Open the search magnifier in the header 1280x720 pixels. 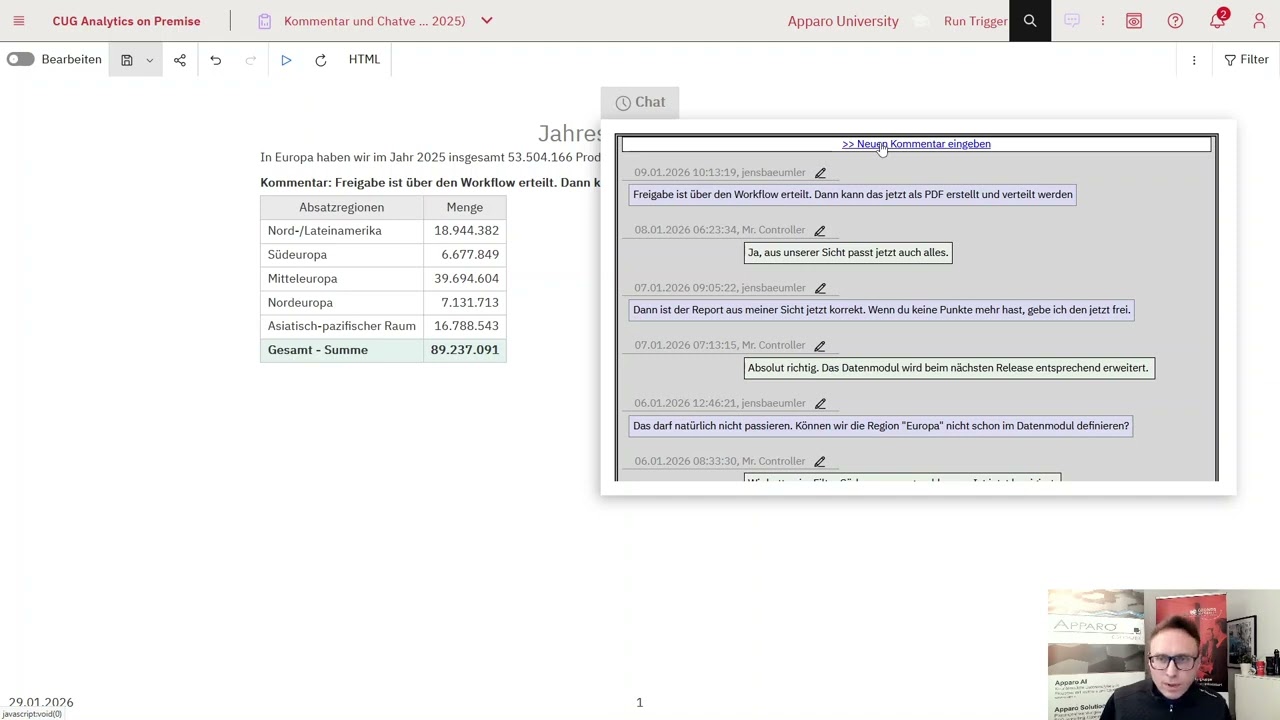tap(1030, 21)
